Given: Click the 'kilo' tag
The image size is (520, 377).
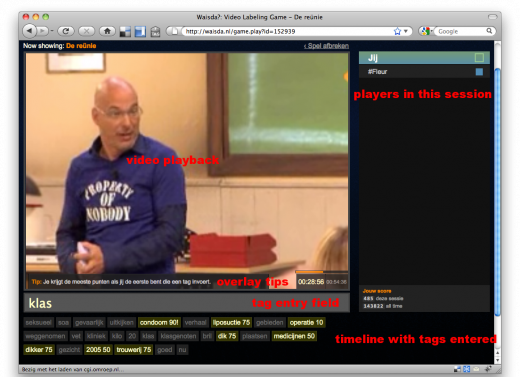Looking at the screenshot, I should point(117,336).
